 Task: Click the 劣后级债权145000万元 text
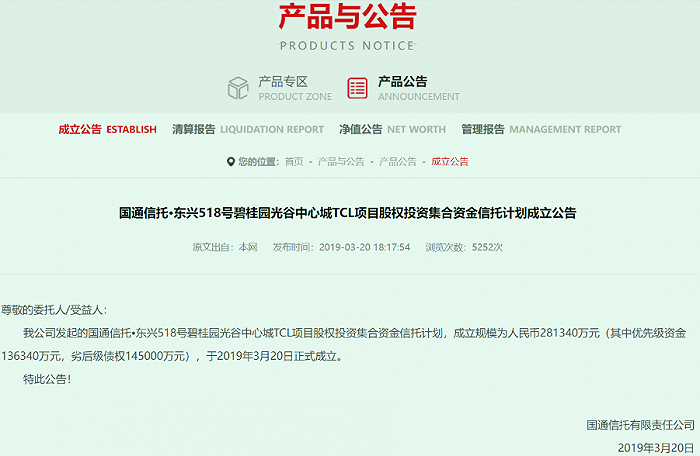(x=127, y=356)
